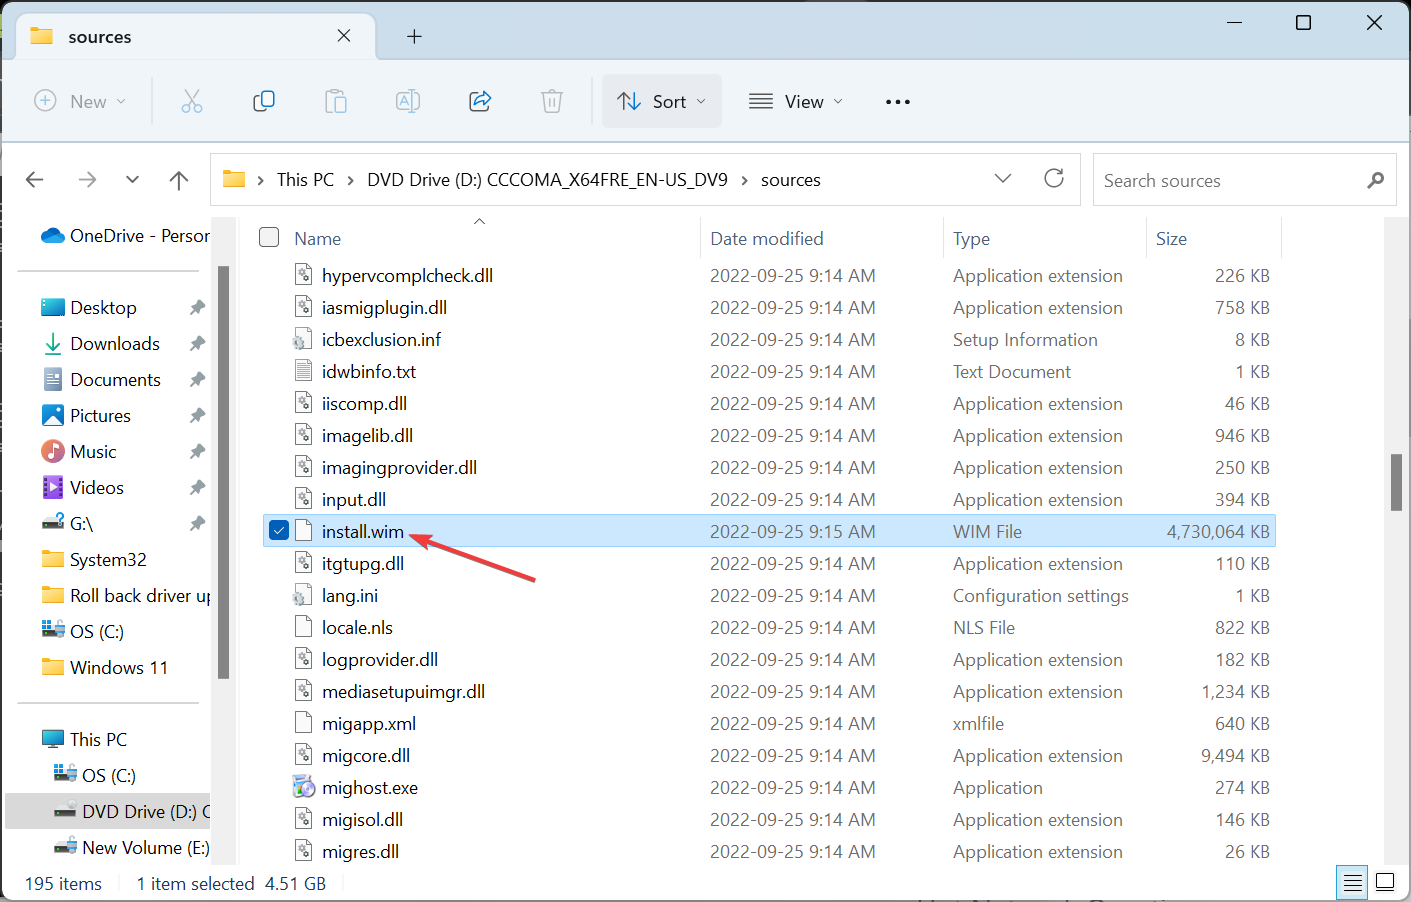Open Downloads in the navigation pane
The height and width of the screenshot is (902, 1411).
[115, 344]
